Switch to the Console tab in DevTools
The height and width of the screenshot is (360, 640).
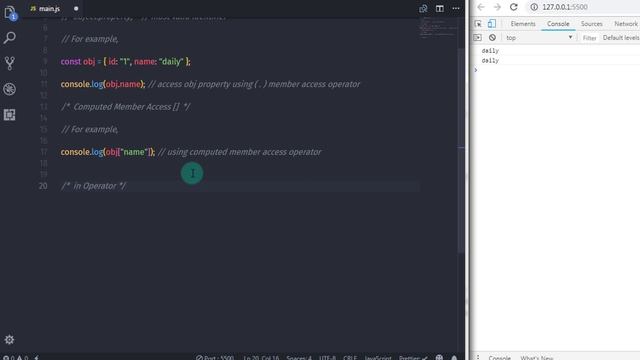click(558, 24)
